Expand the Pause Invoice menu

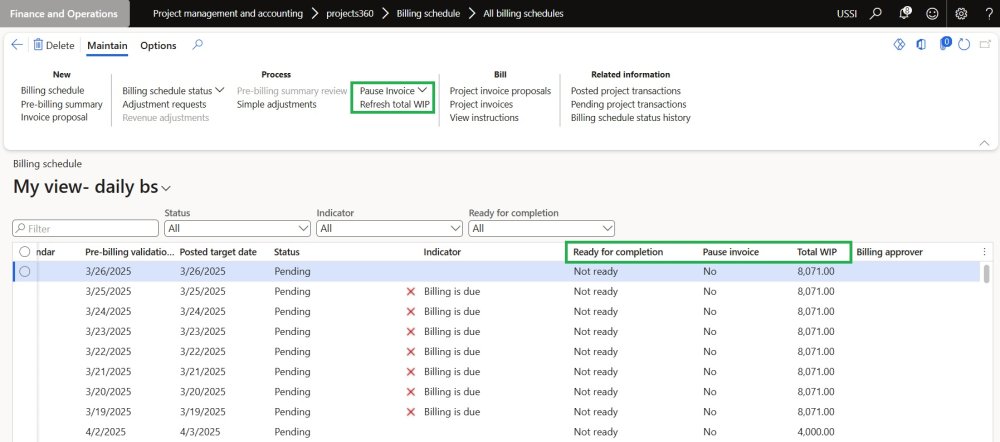tap(393, 91)
